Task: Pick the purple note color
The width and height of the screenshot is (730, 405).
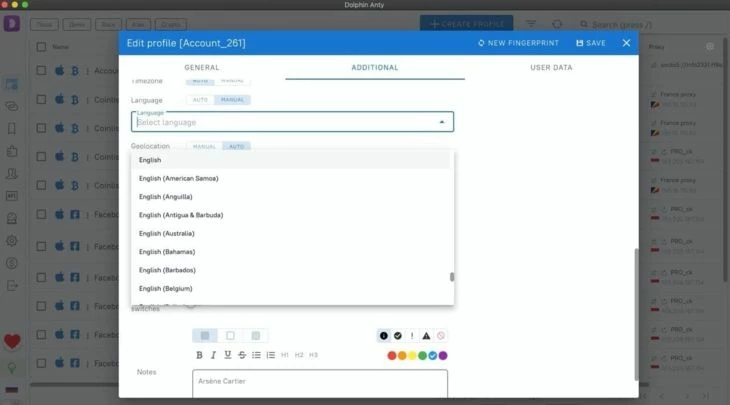Action: (x=443, y=356)
